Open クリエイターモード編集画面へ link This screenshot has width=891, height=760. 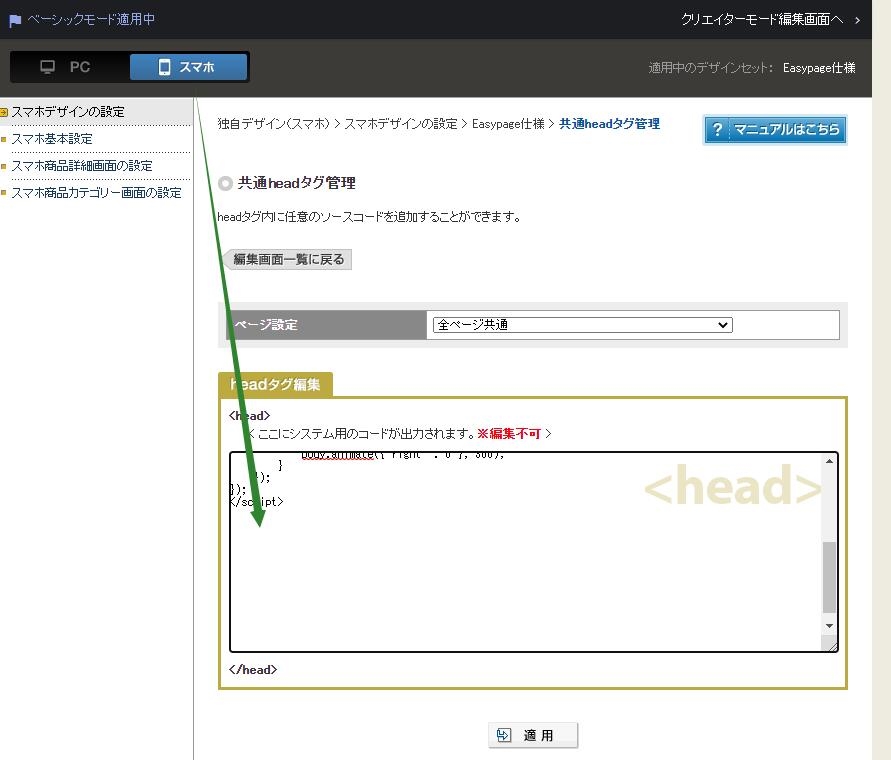(762, 19)
